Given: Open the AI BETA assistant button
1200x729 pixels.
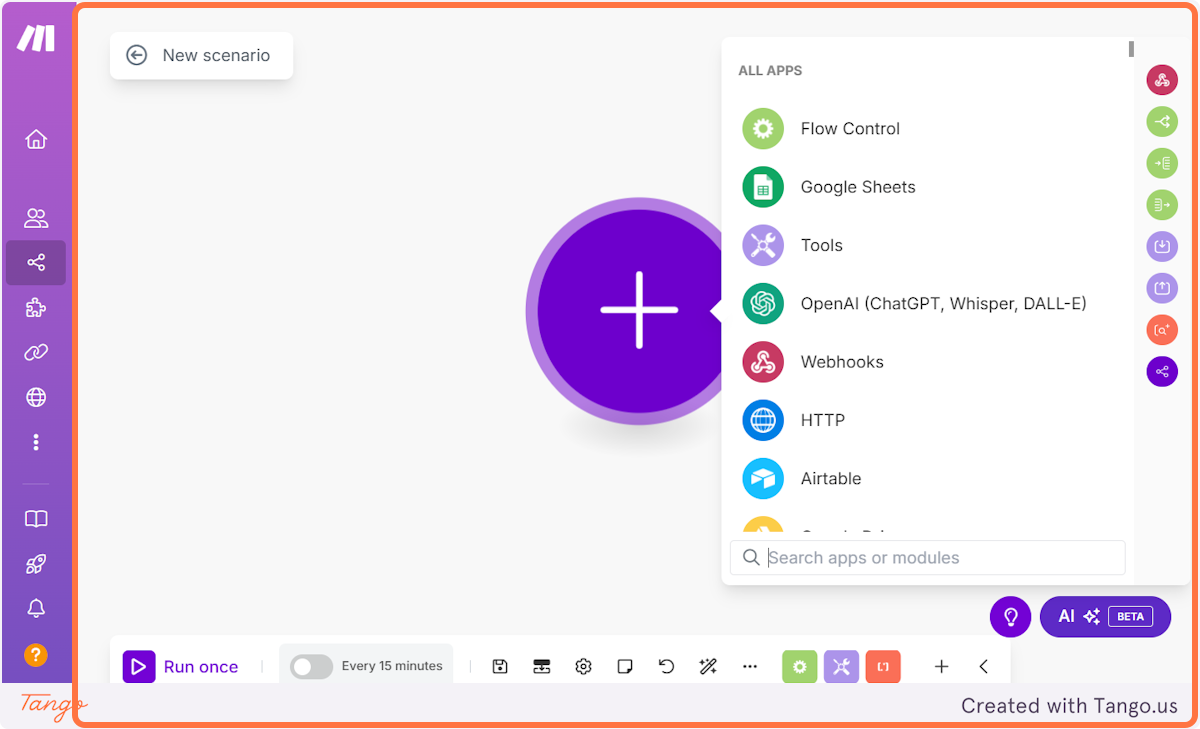Looking at the screenshot, I should point(1105,616).
